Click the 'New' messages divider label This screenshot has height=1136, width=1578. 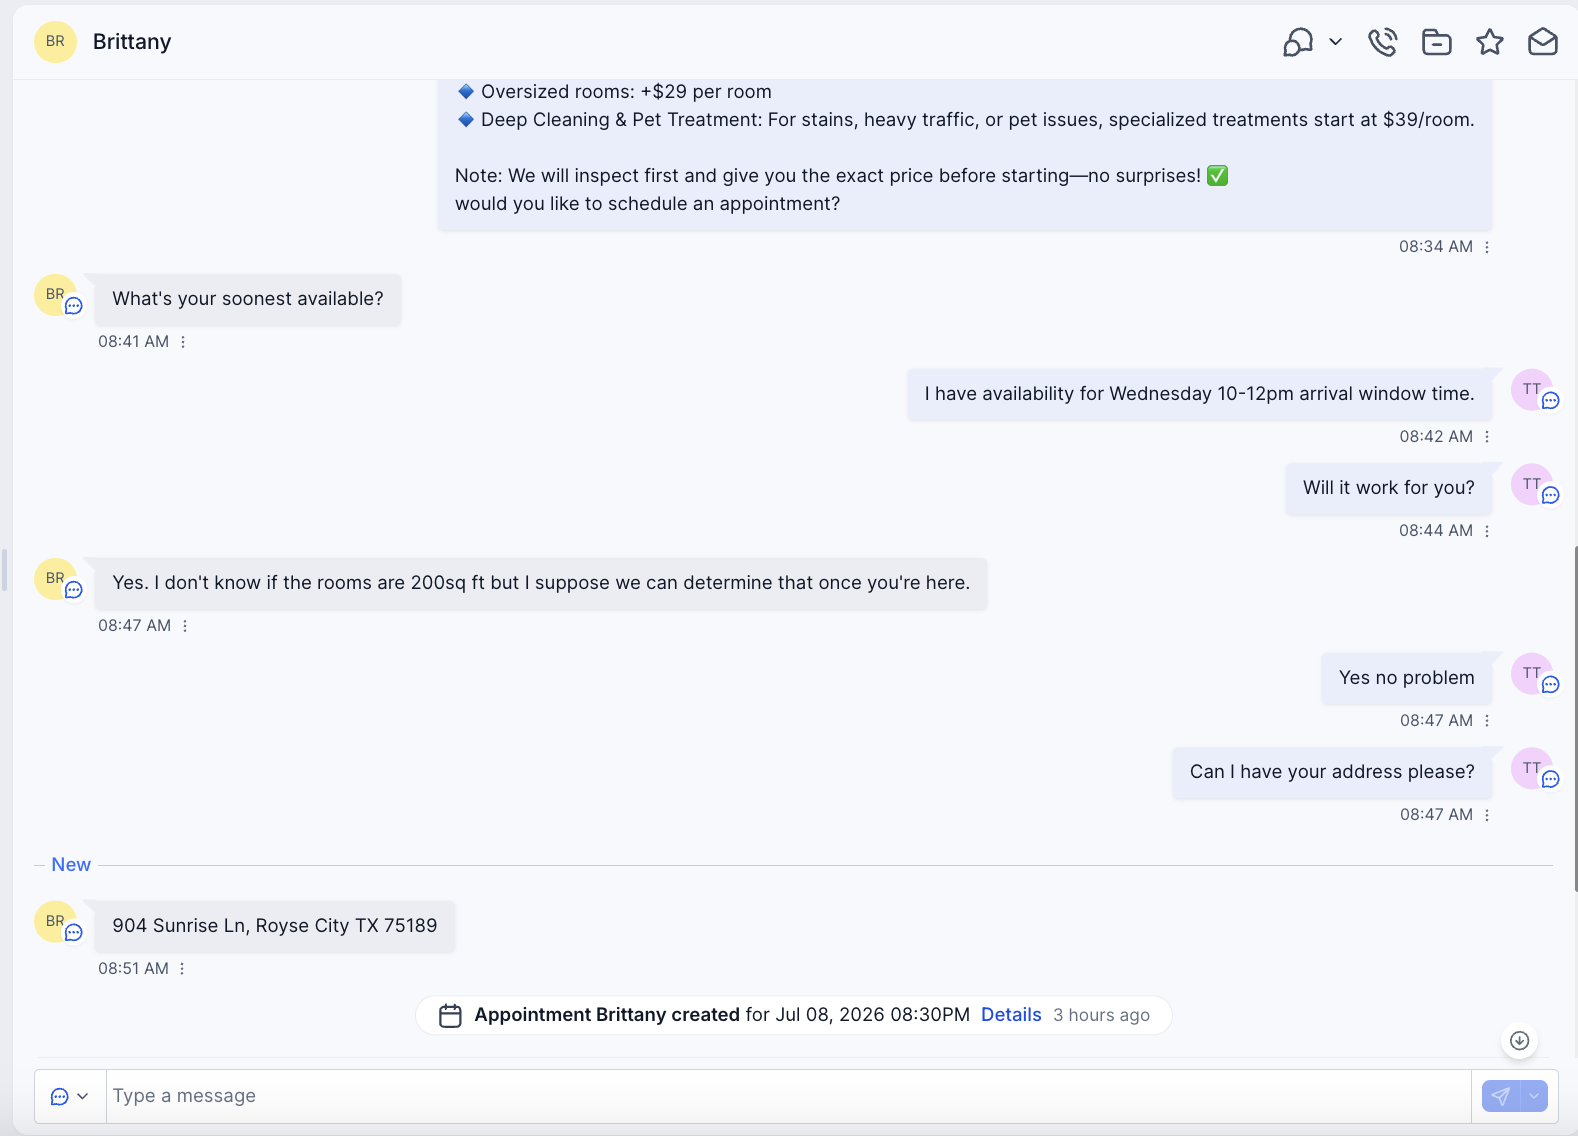[71, 865]
